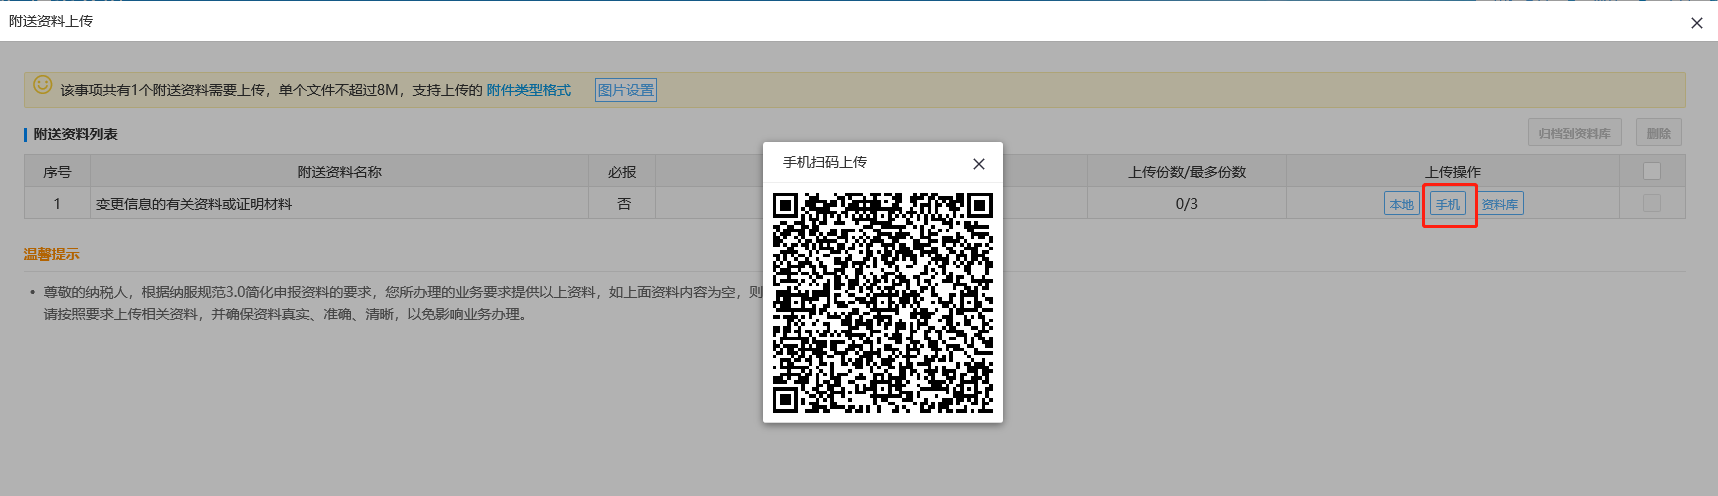The image size is (1718, 496).
Task: Click the 手机扫码上传 popup title
Action: tap(825, 162)
